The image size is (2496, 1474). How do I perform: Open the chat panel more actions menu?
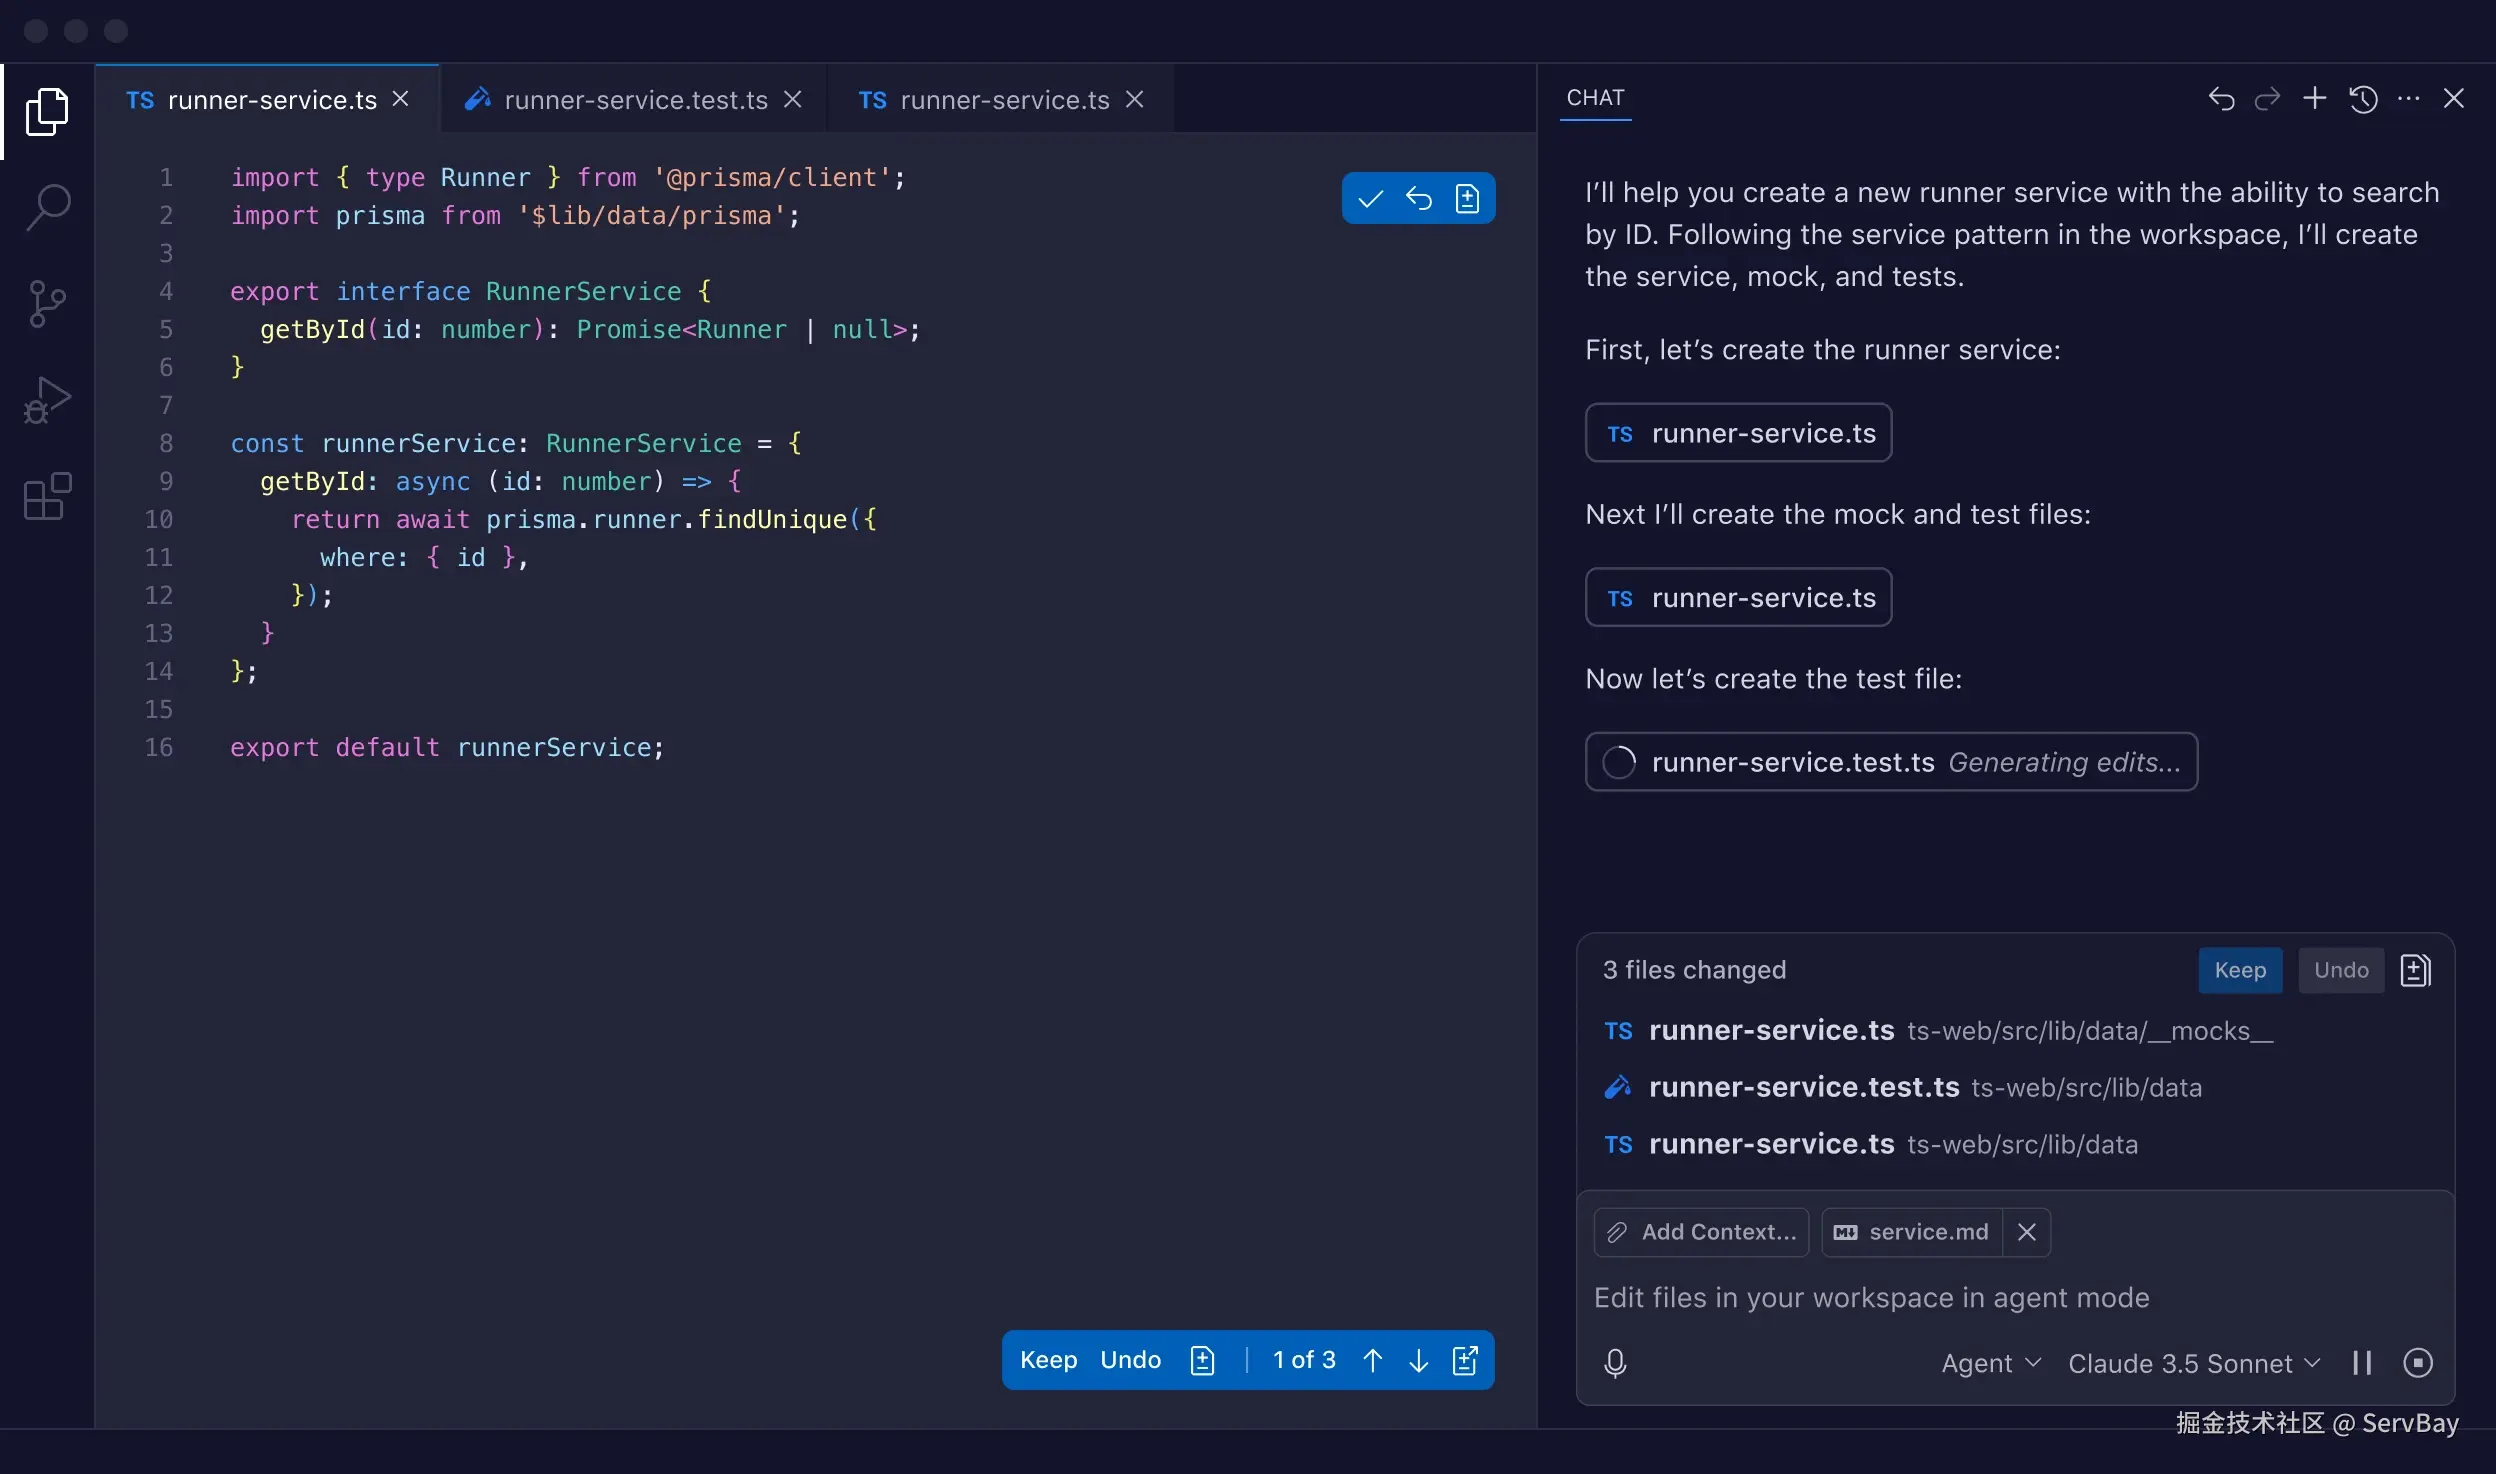pos(2409,98)
